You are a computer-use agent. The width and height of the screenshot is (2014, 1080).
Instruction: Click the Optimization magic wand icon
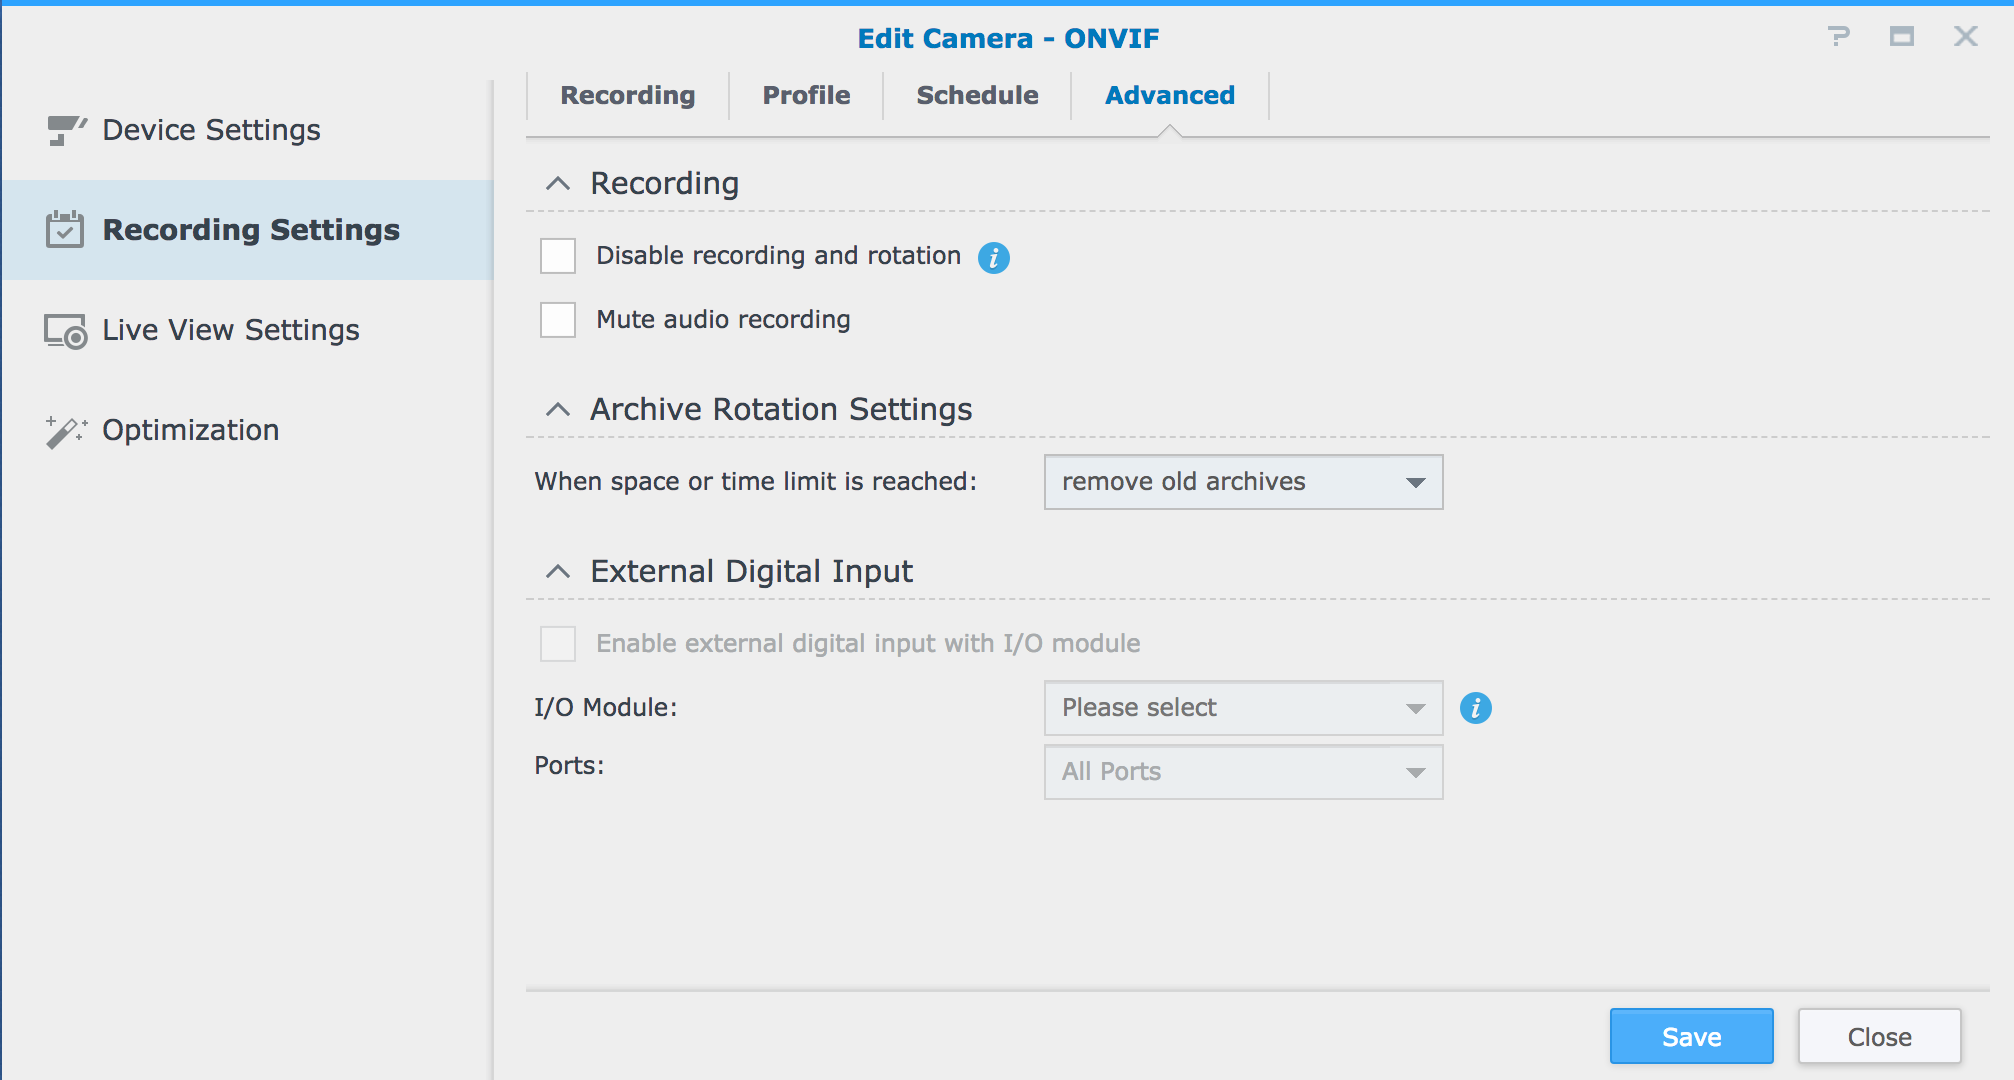pos(66,431)
